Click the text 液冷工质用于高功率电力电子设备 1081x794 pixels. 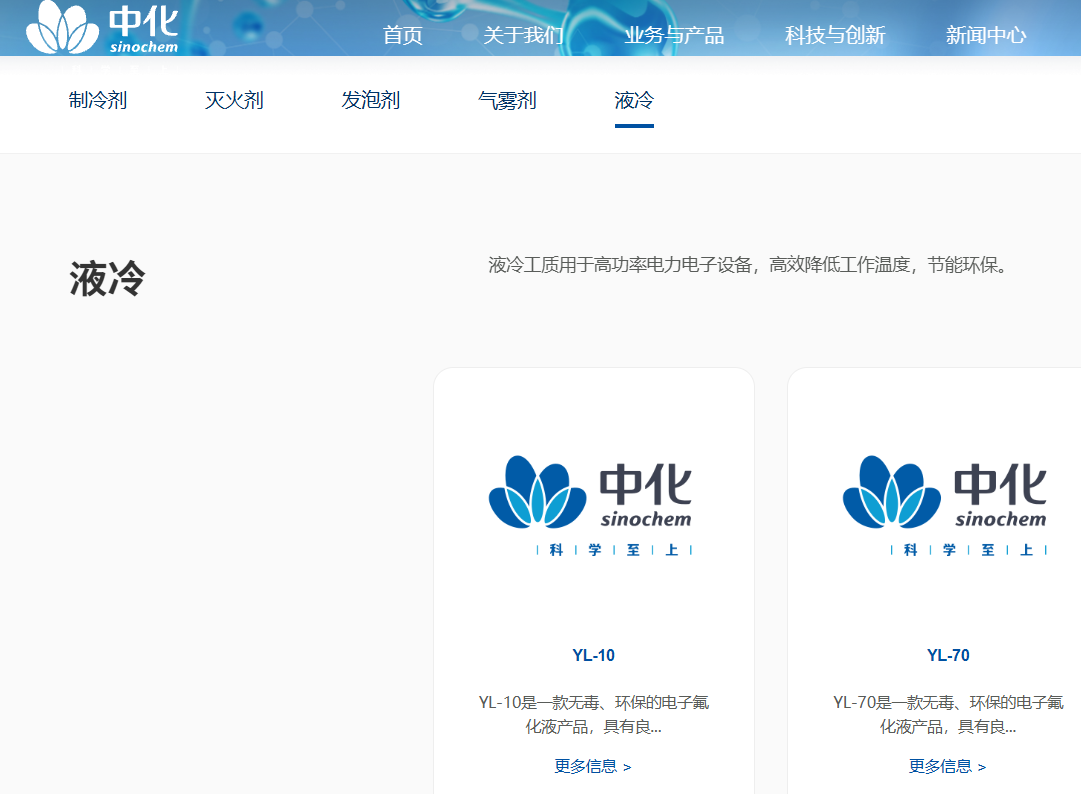click(620, 265)
